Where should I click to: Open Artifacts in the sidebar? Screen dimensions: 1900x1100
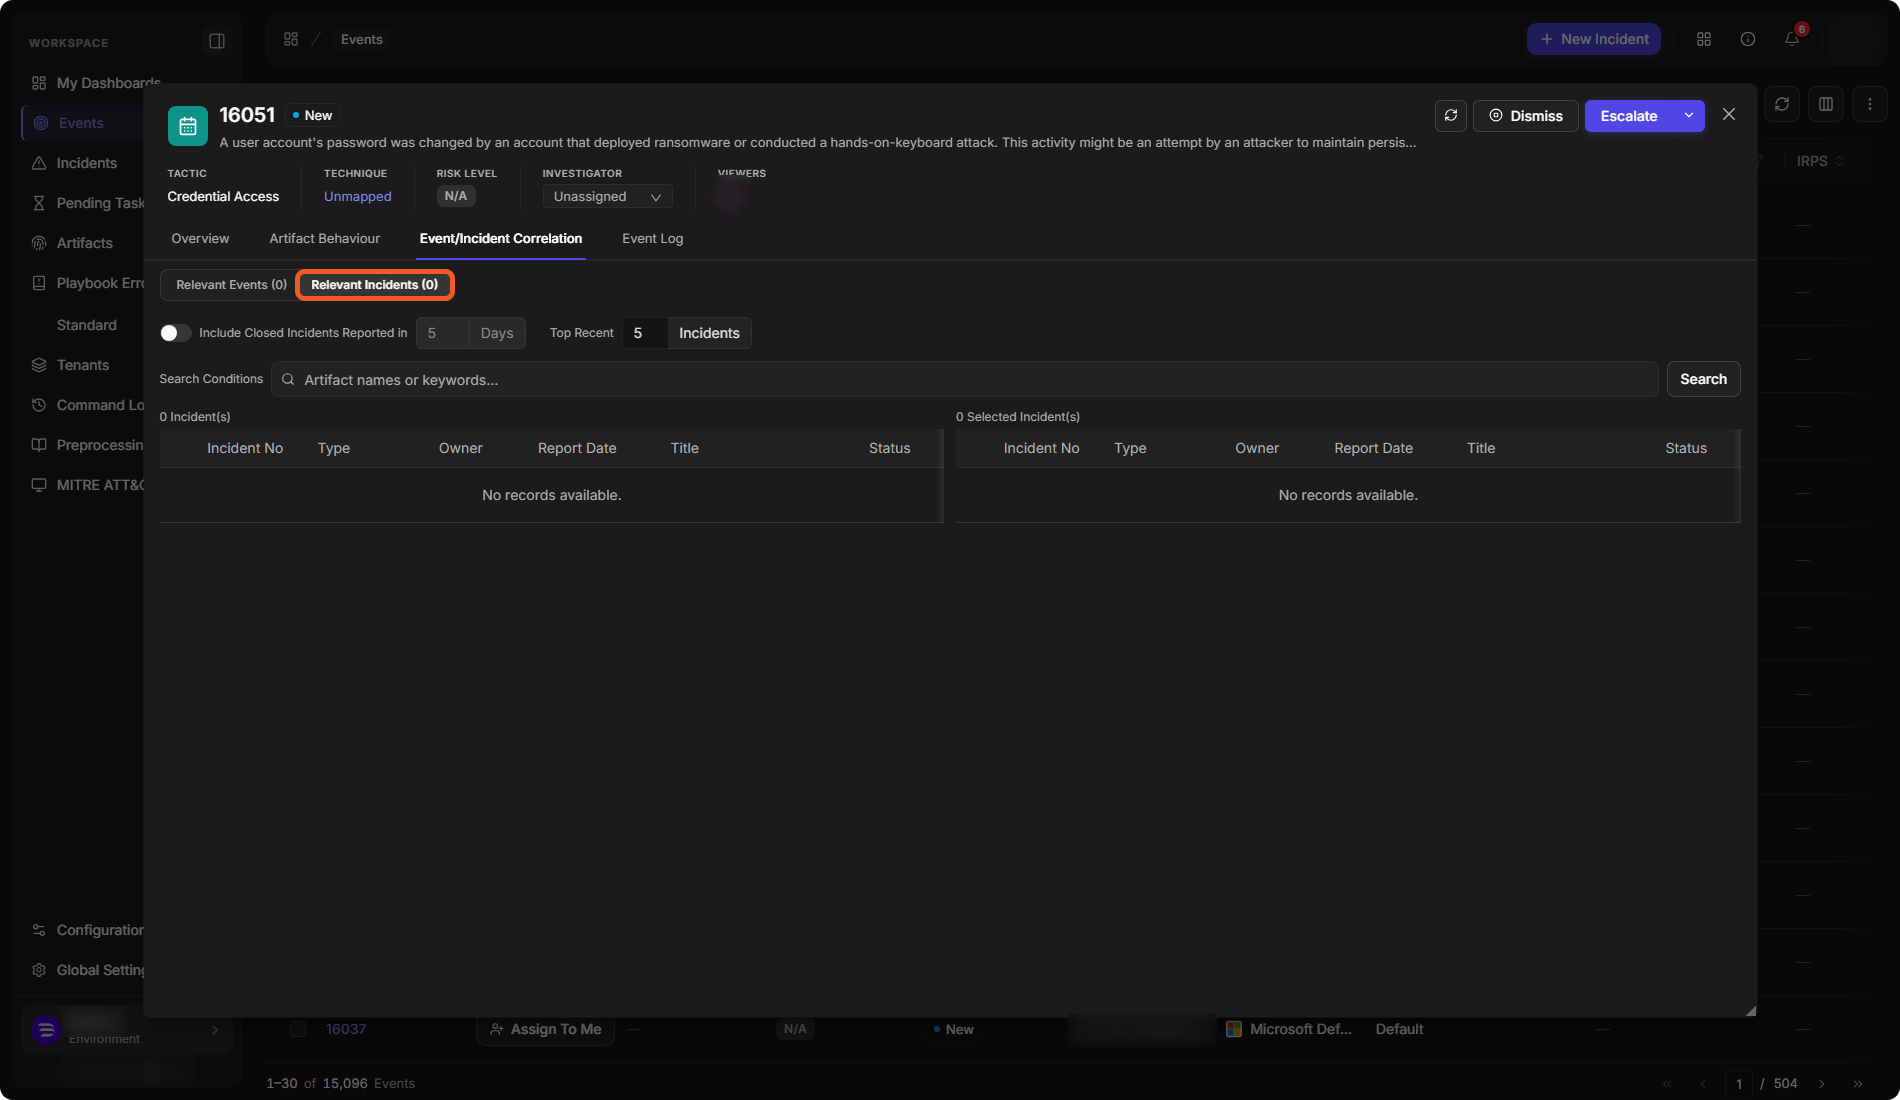(85, 243)
